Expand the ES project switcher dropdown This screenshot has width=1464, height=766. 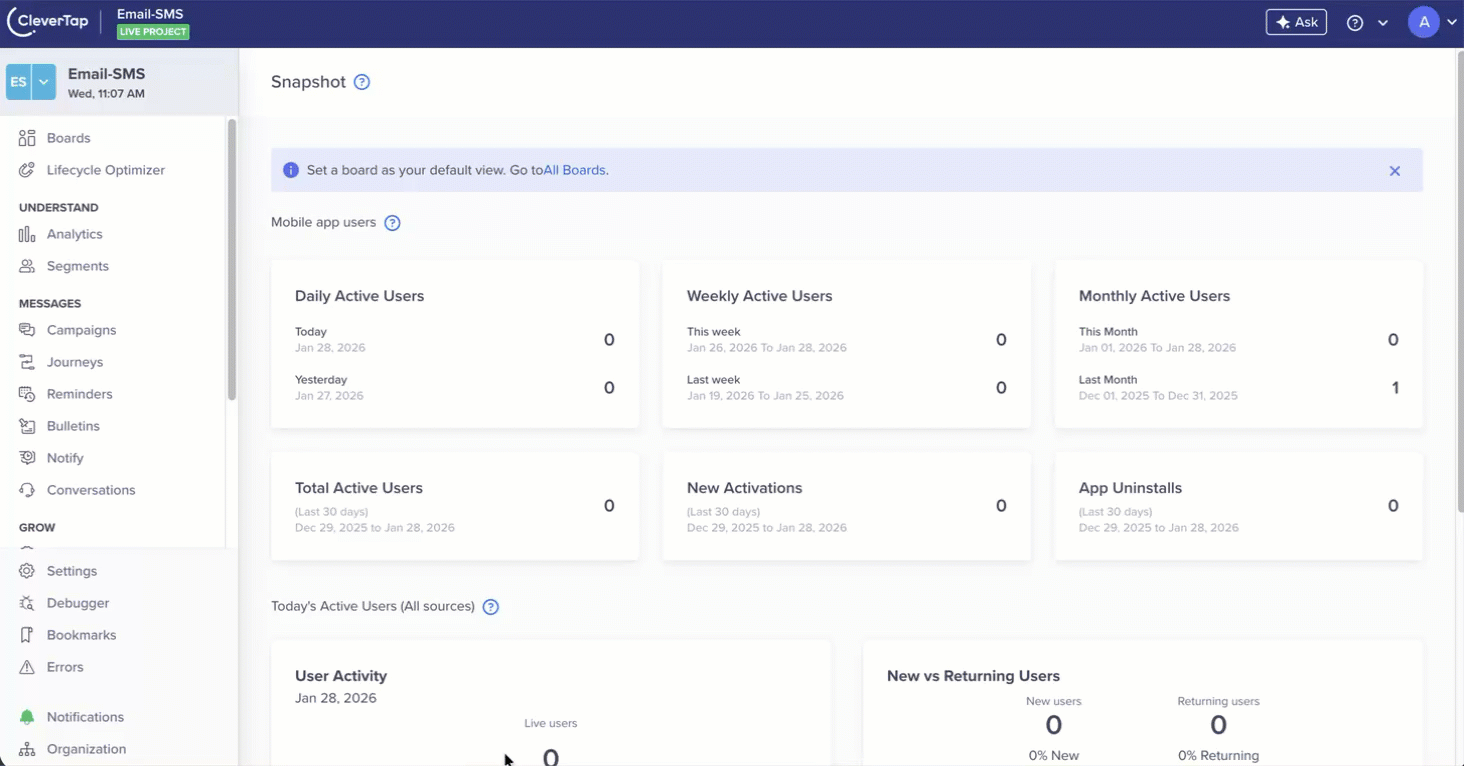pyautogui.click(x=44, y=82)
